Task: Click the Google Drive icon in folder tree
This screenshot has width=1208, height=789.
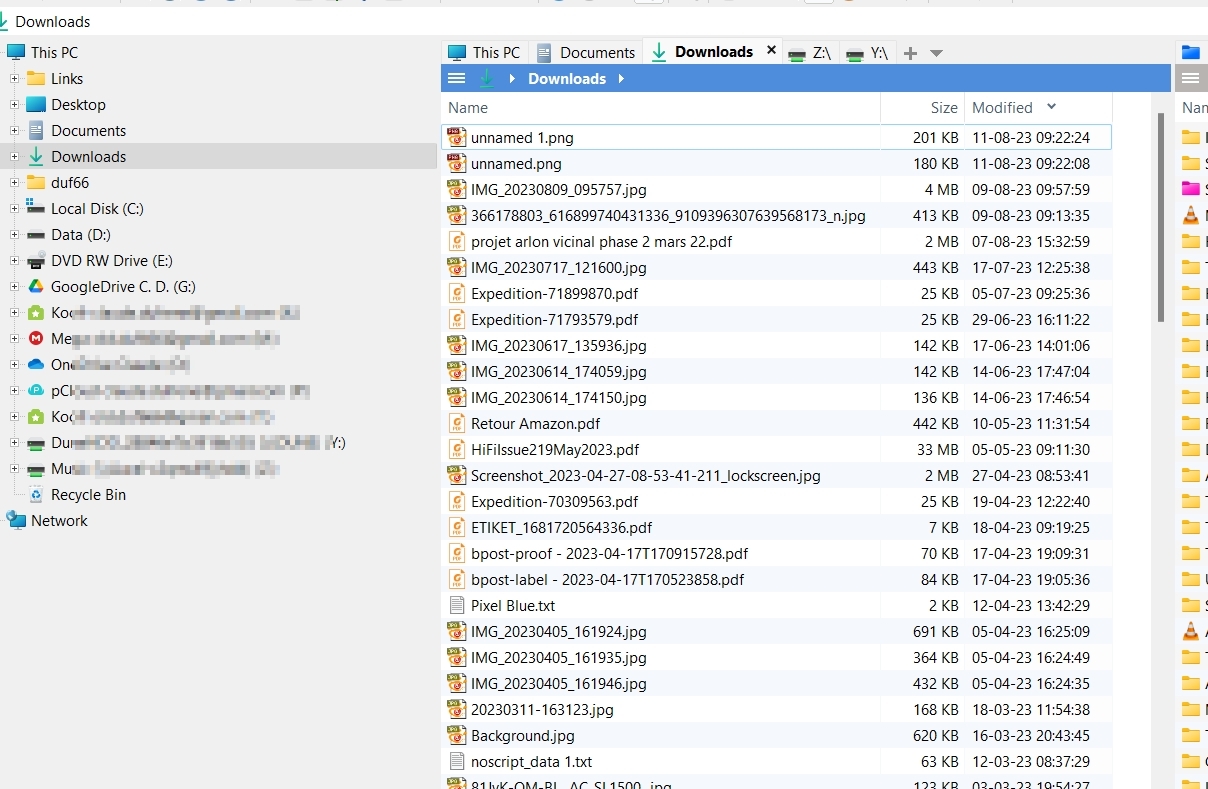Action: point(36,287)
